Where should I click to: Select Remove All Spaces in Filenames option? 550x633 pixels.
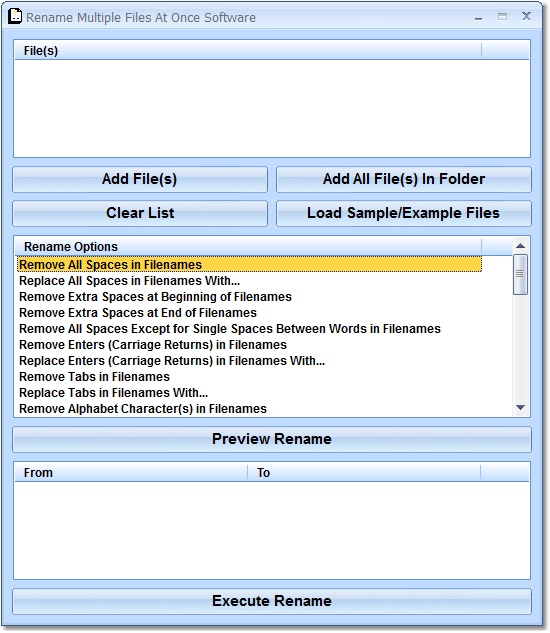click(x=250, y=265)
